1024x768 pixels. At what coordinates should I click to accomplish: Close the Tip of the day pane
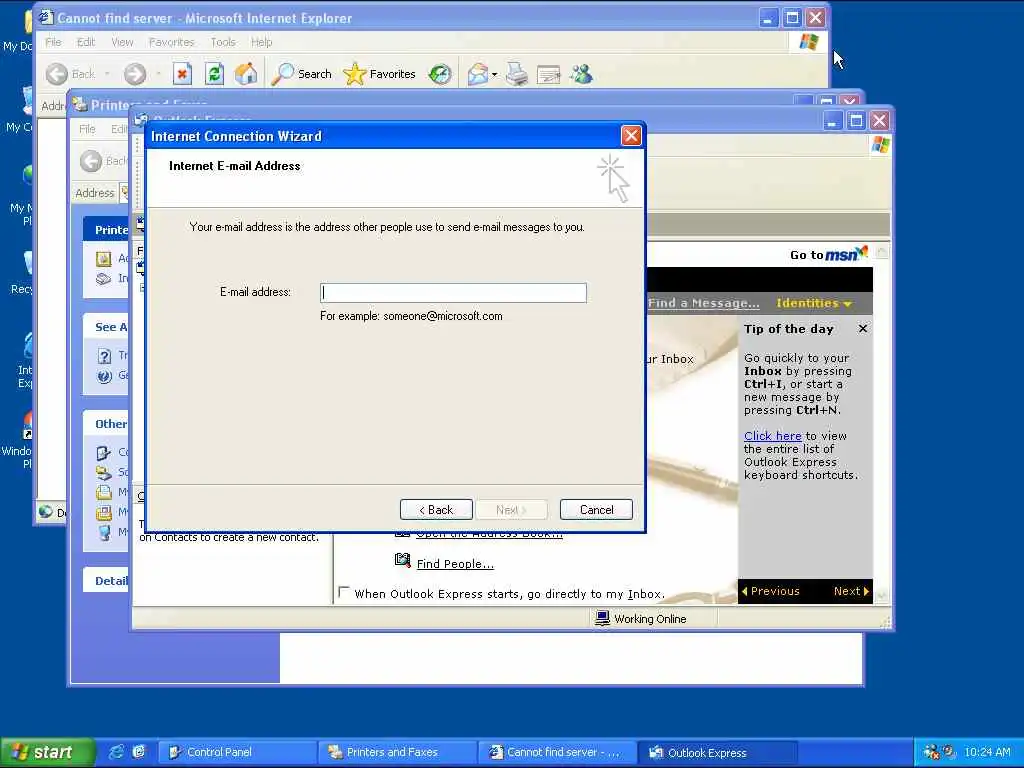(863, 328)
